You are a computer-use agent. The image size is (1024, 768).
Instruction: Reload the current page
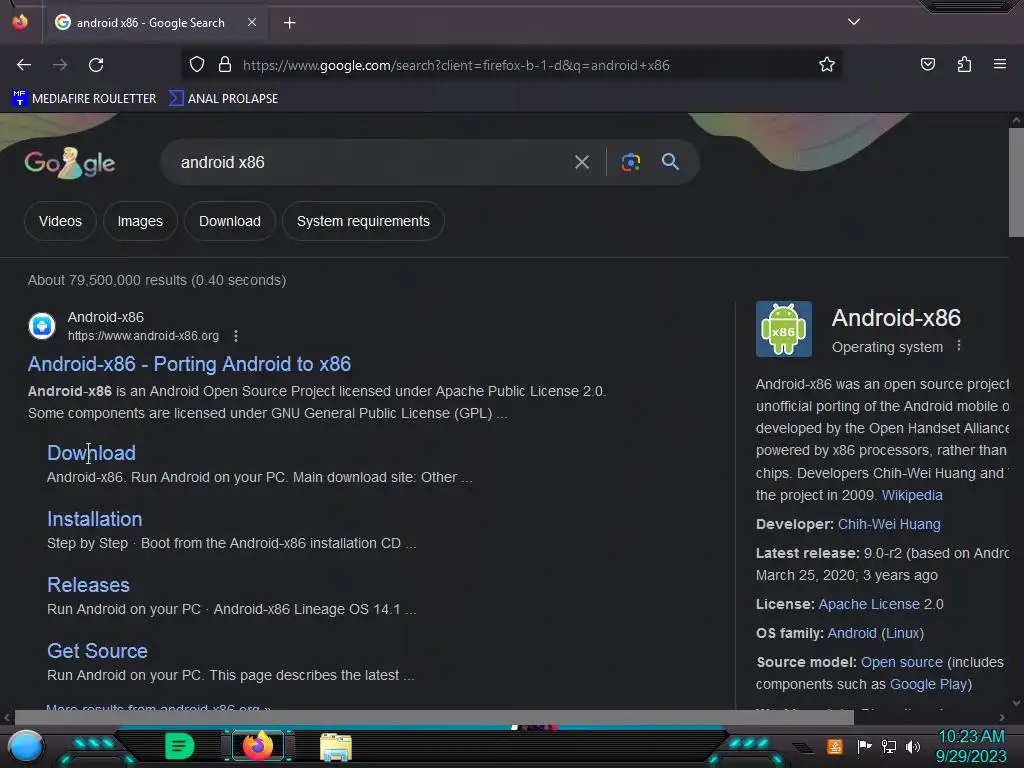(x=96, y=65)
